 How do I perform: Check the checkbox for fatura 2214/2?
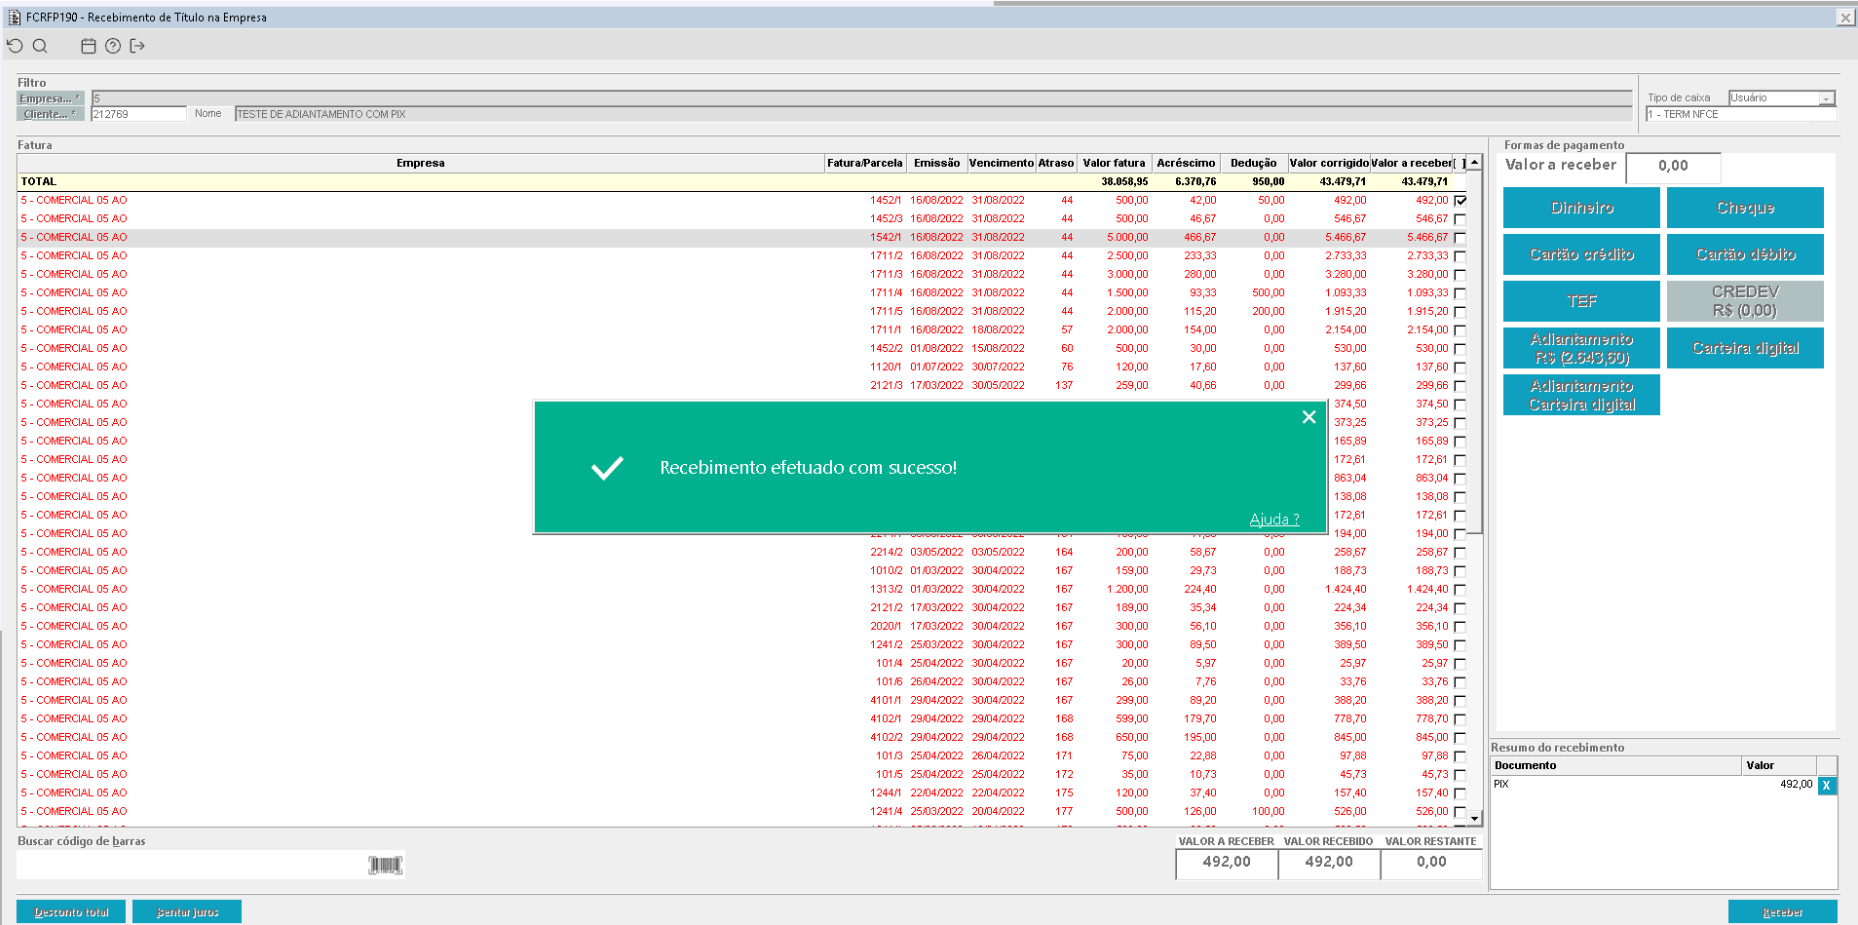tap(1460, 553)
